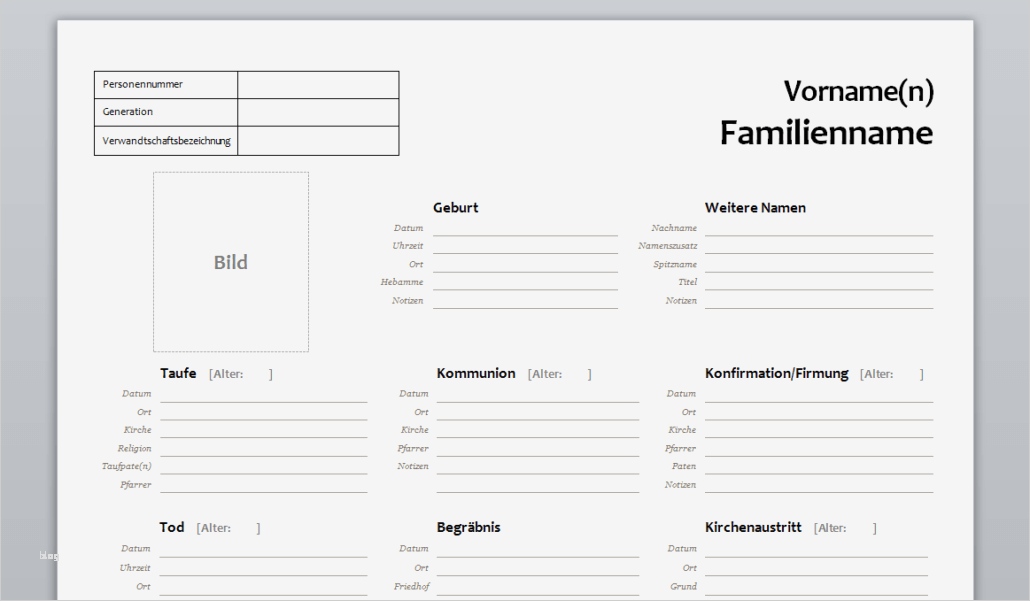This screenshot has height=601, width=1030.
Task: Click the "Grund" field label
Action: click(x=683, y=587)
